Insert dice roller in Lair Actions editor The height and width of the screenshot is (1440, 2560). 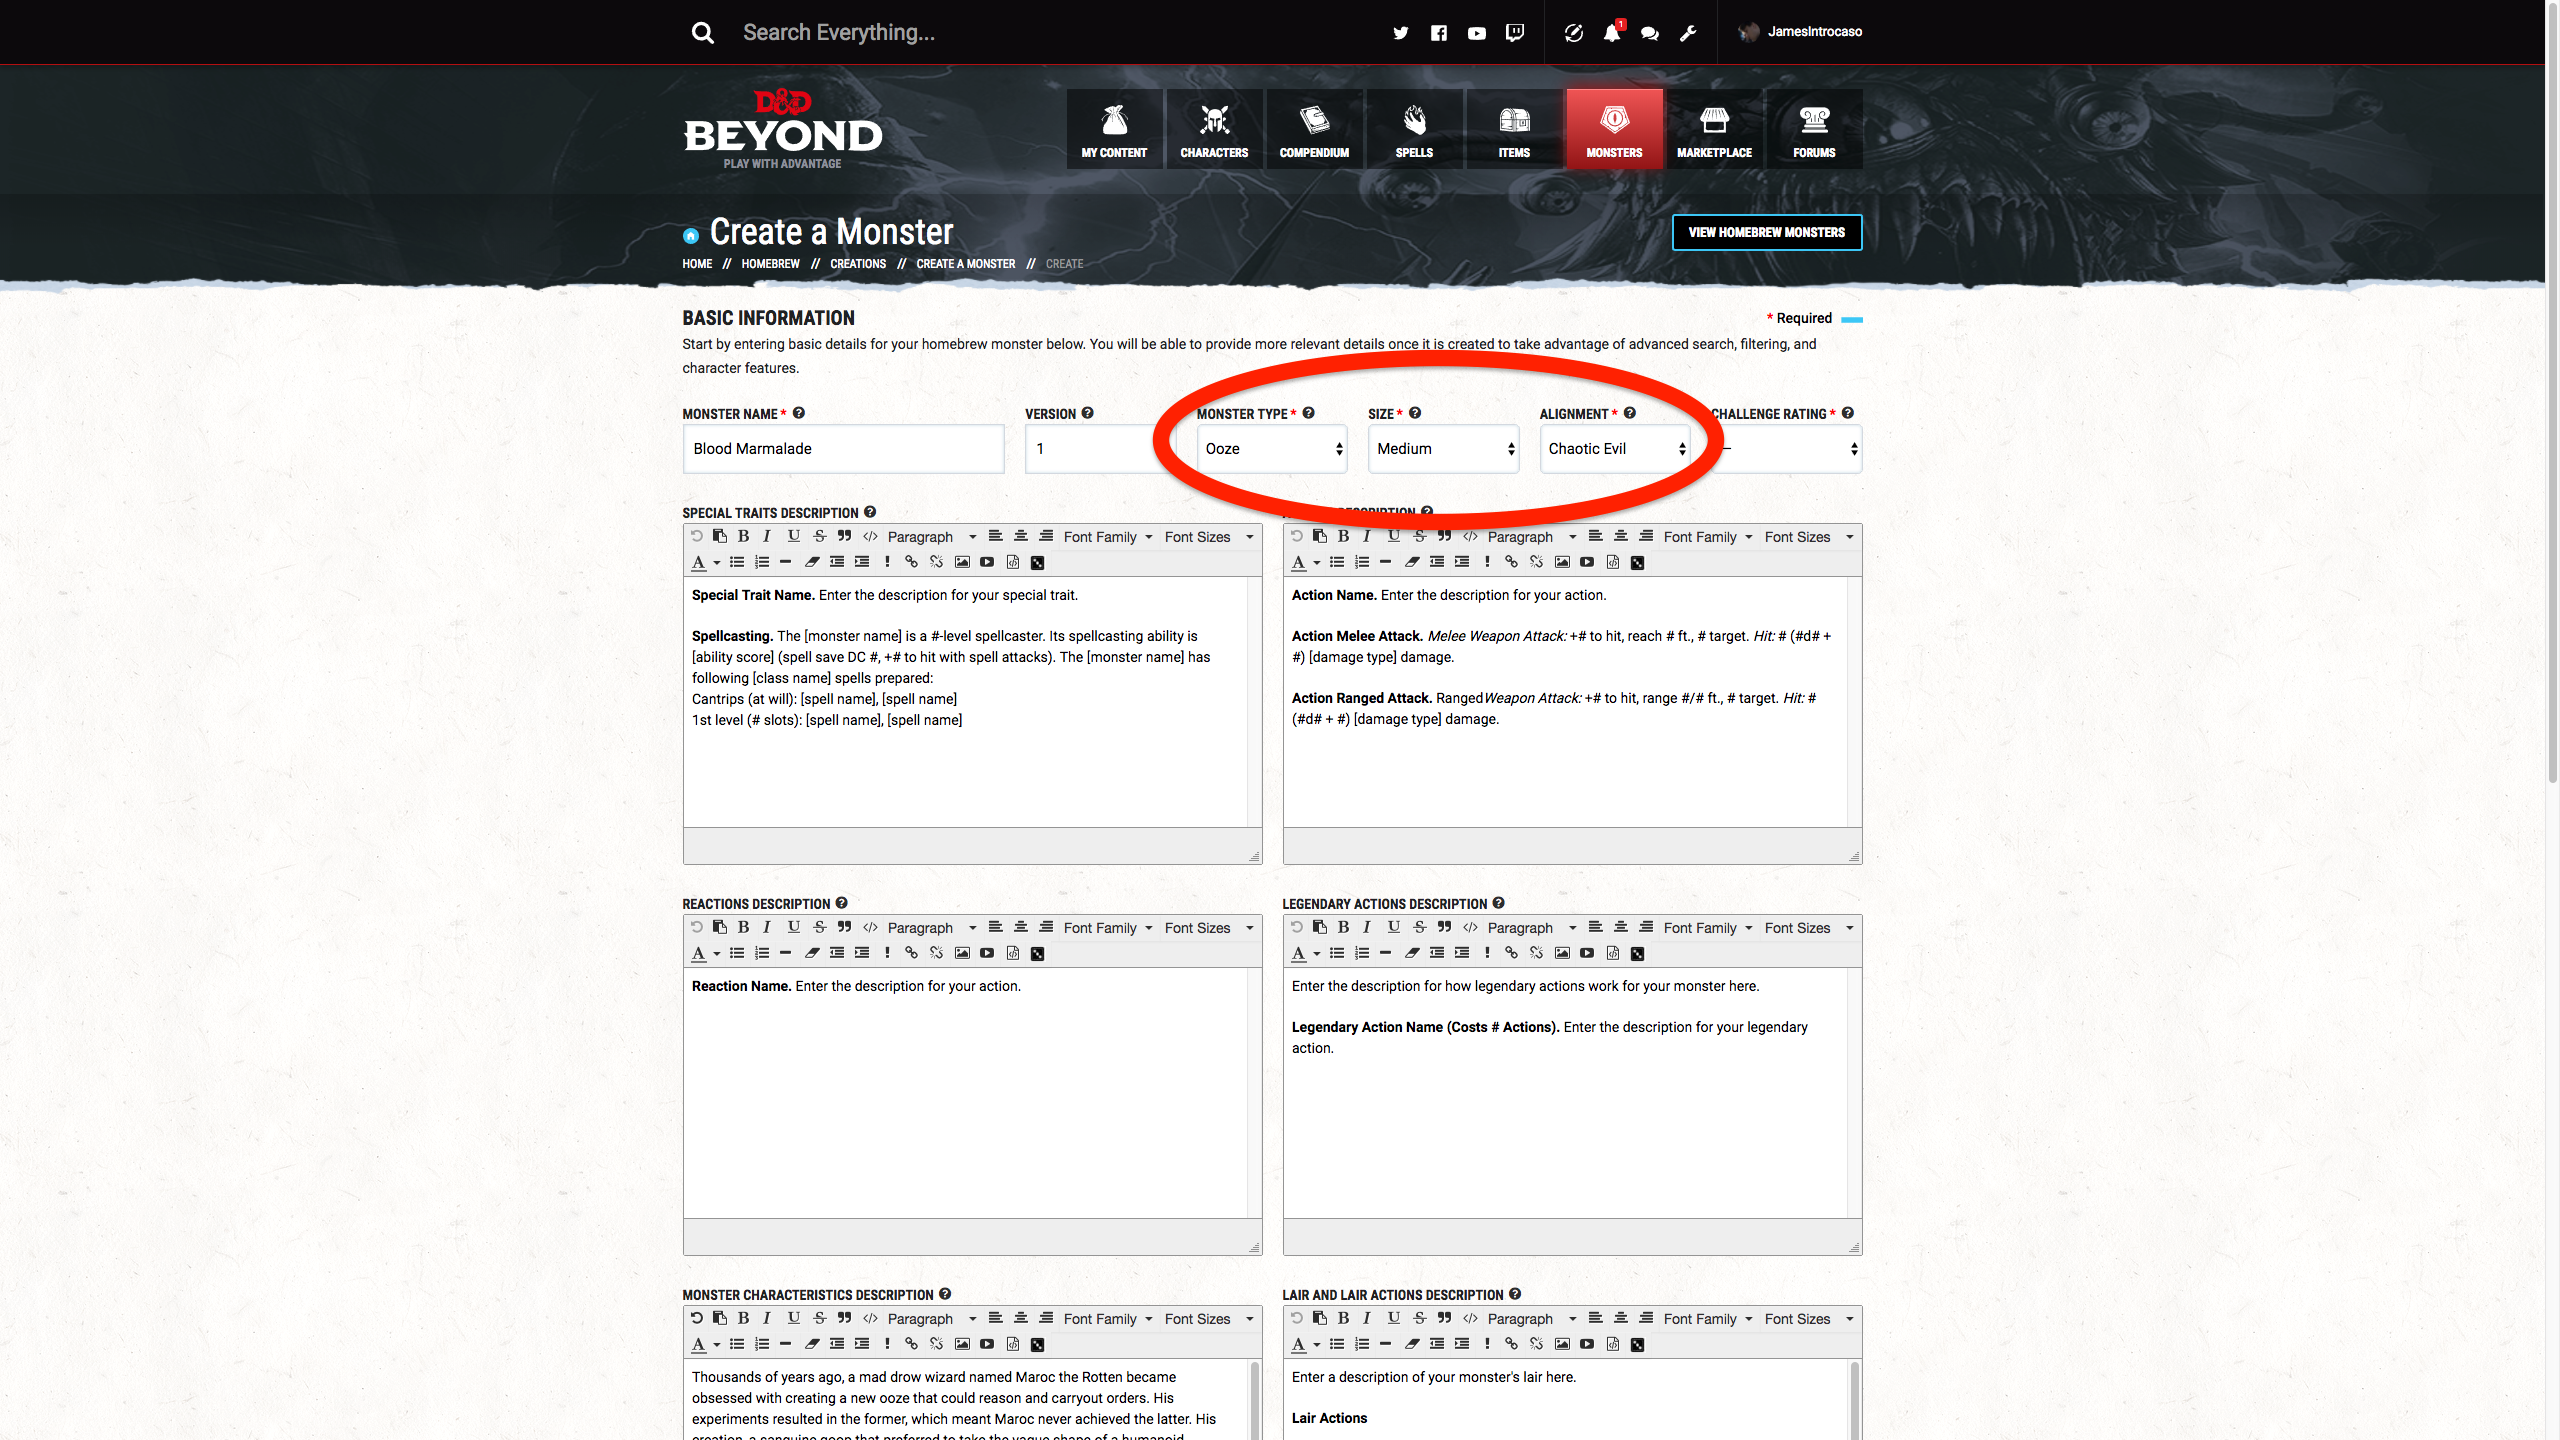1638,1344
